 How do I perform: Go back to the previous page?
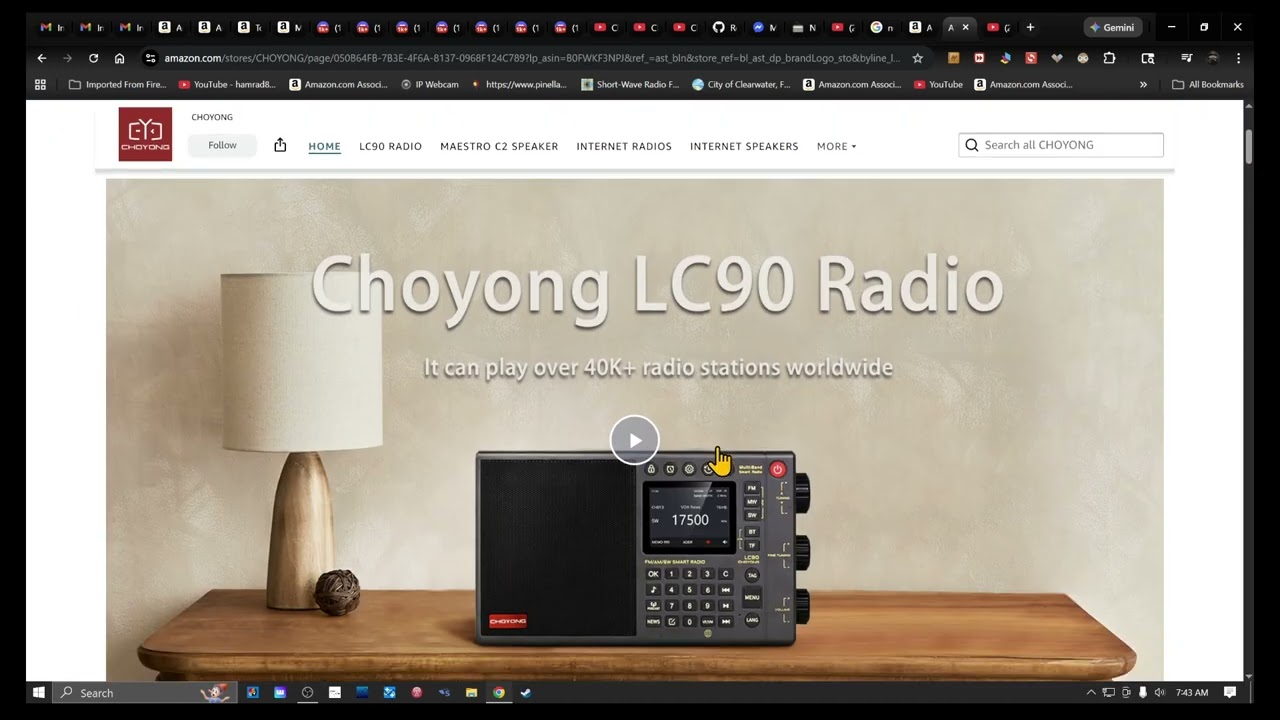(x=42, y=58)
